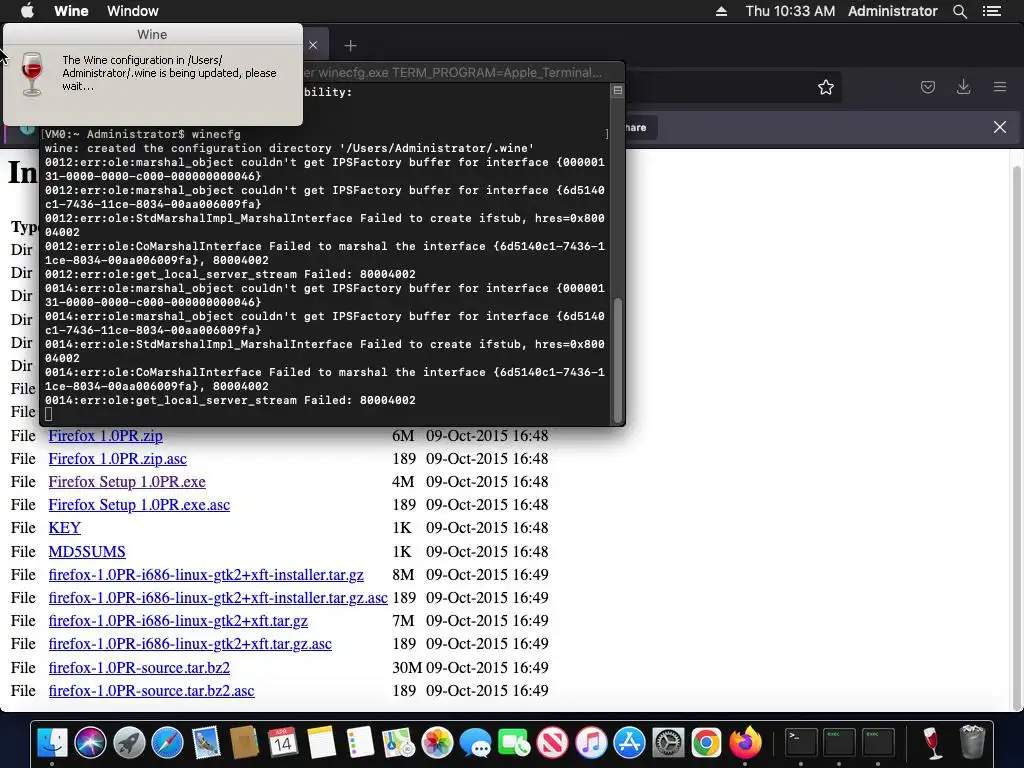The width and height of the screenshot is (1024, 768).
Task: Open firefox-1.0PR-source.tar.bz2.asc link
Action: (x=152, y=690)
